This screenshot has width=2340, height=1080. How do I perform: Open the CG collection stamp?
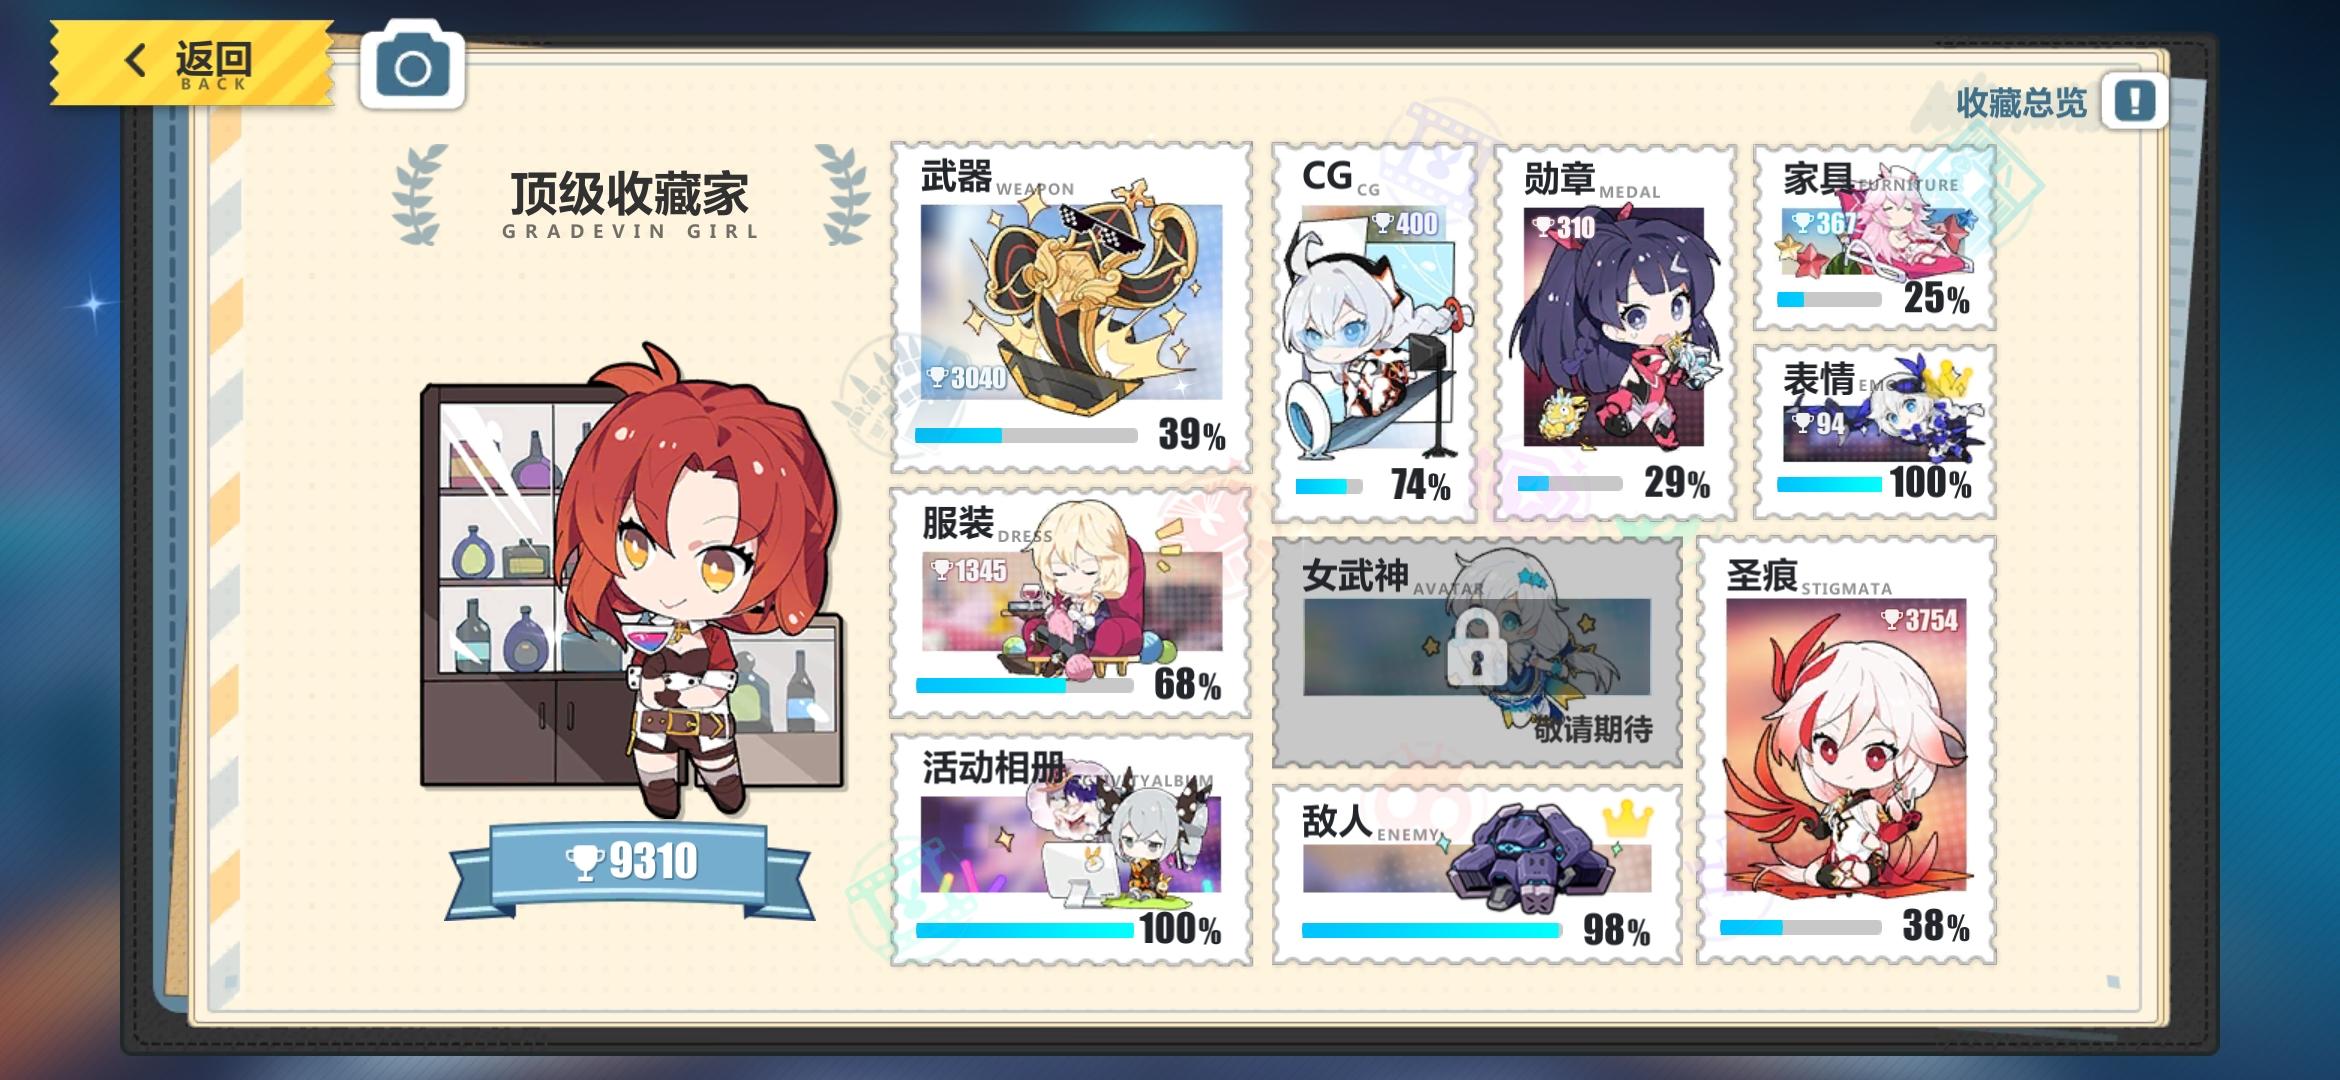(x=1374, y=331)
